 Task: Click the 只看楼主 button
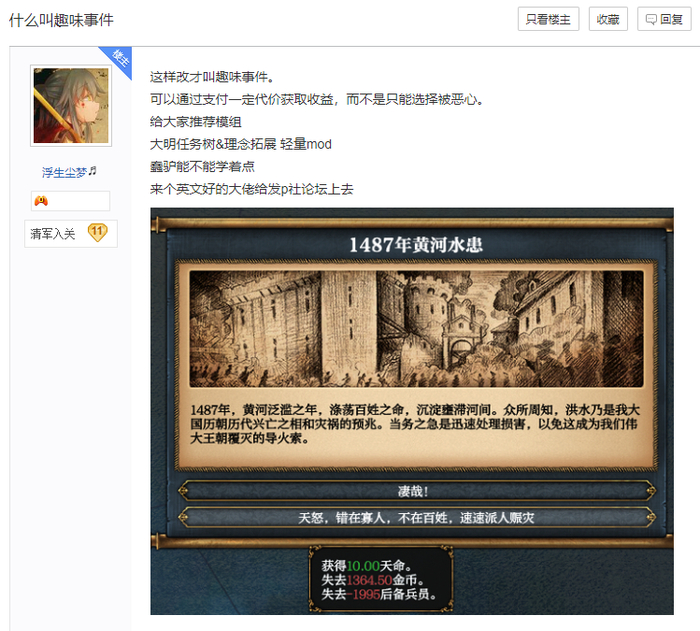click(x=548, y=19)
